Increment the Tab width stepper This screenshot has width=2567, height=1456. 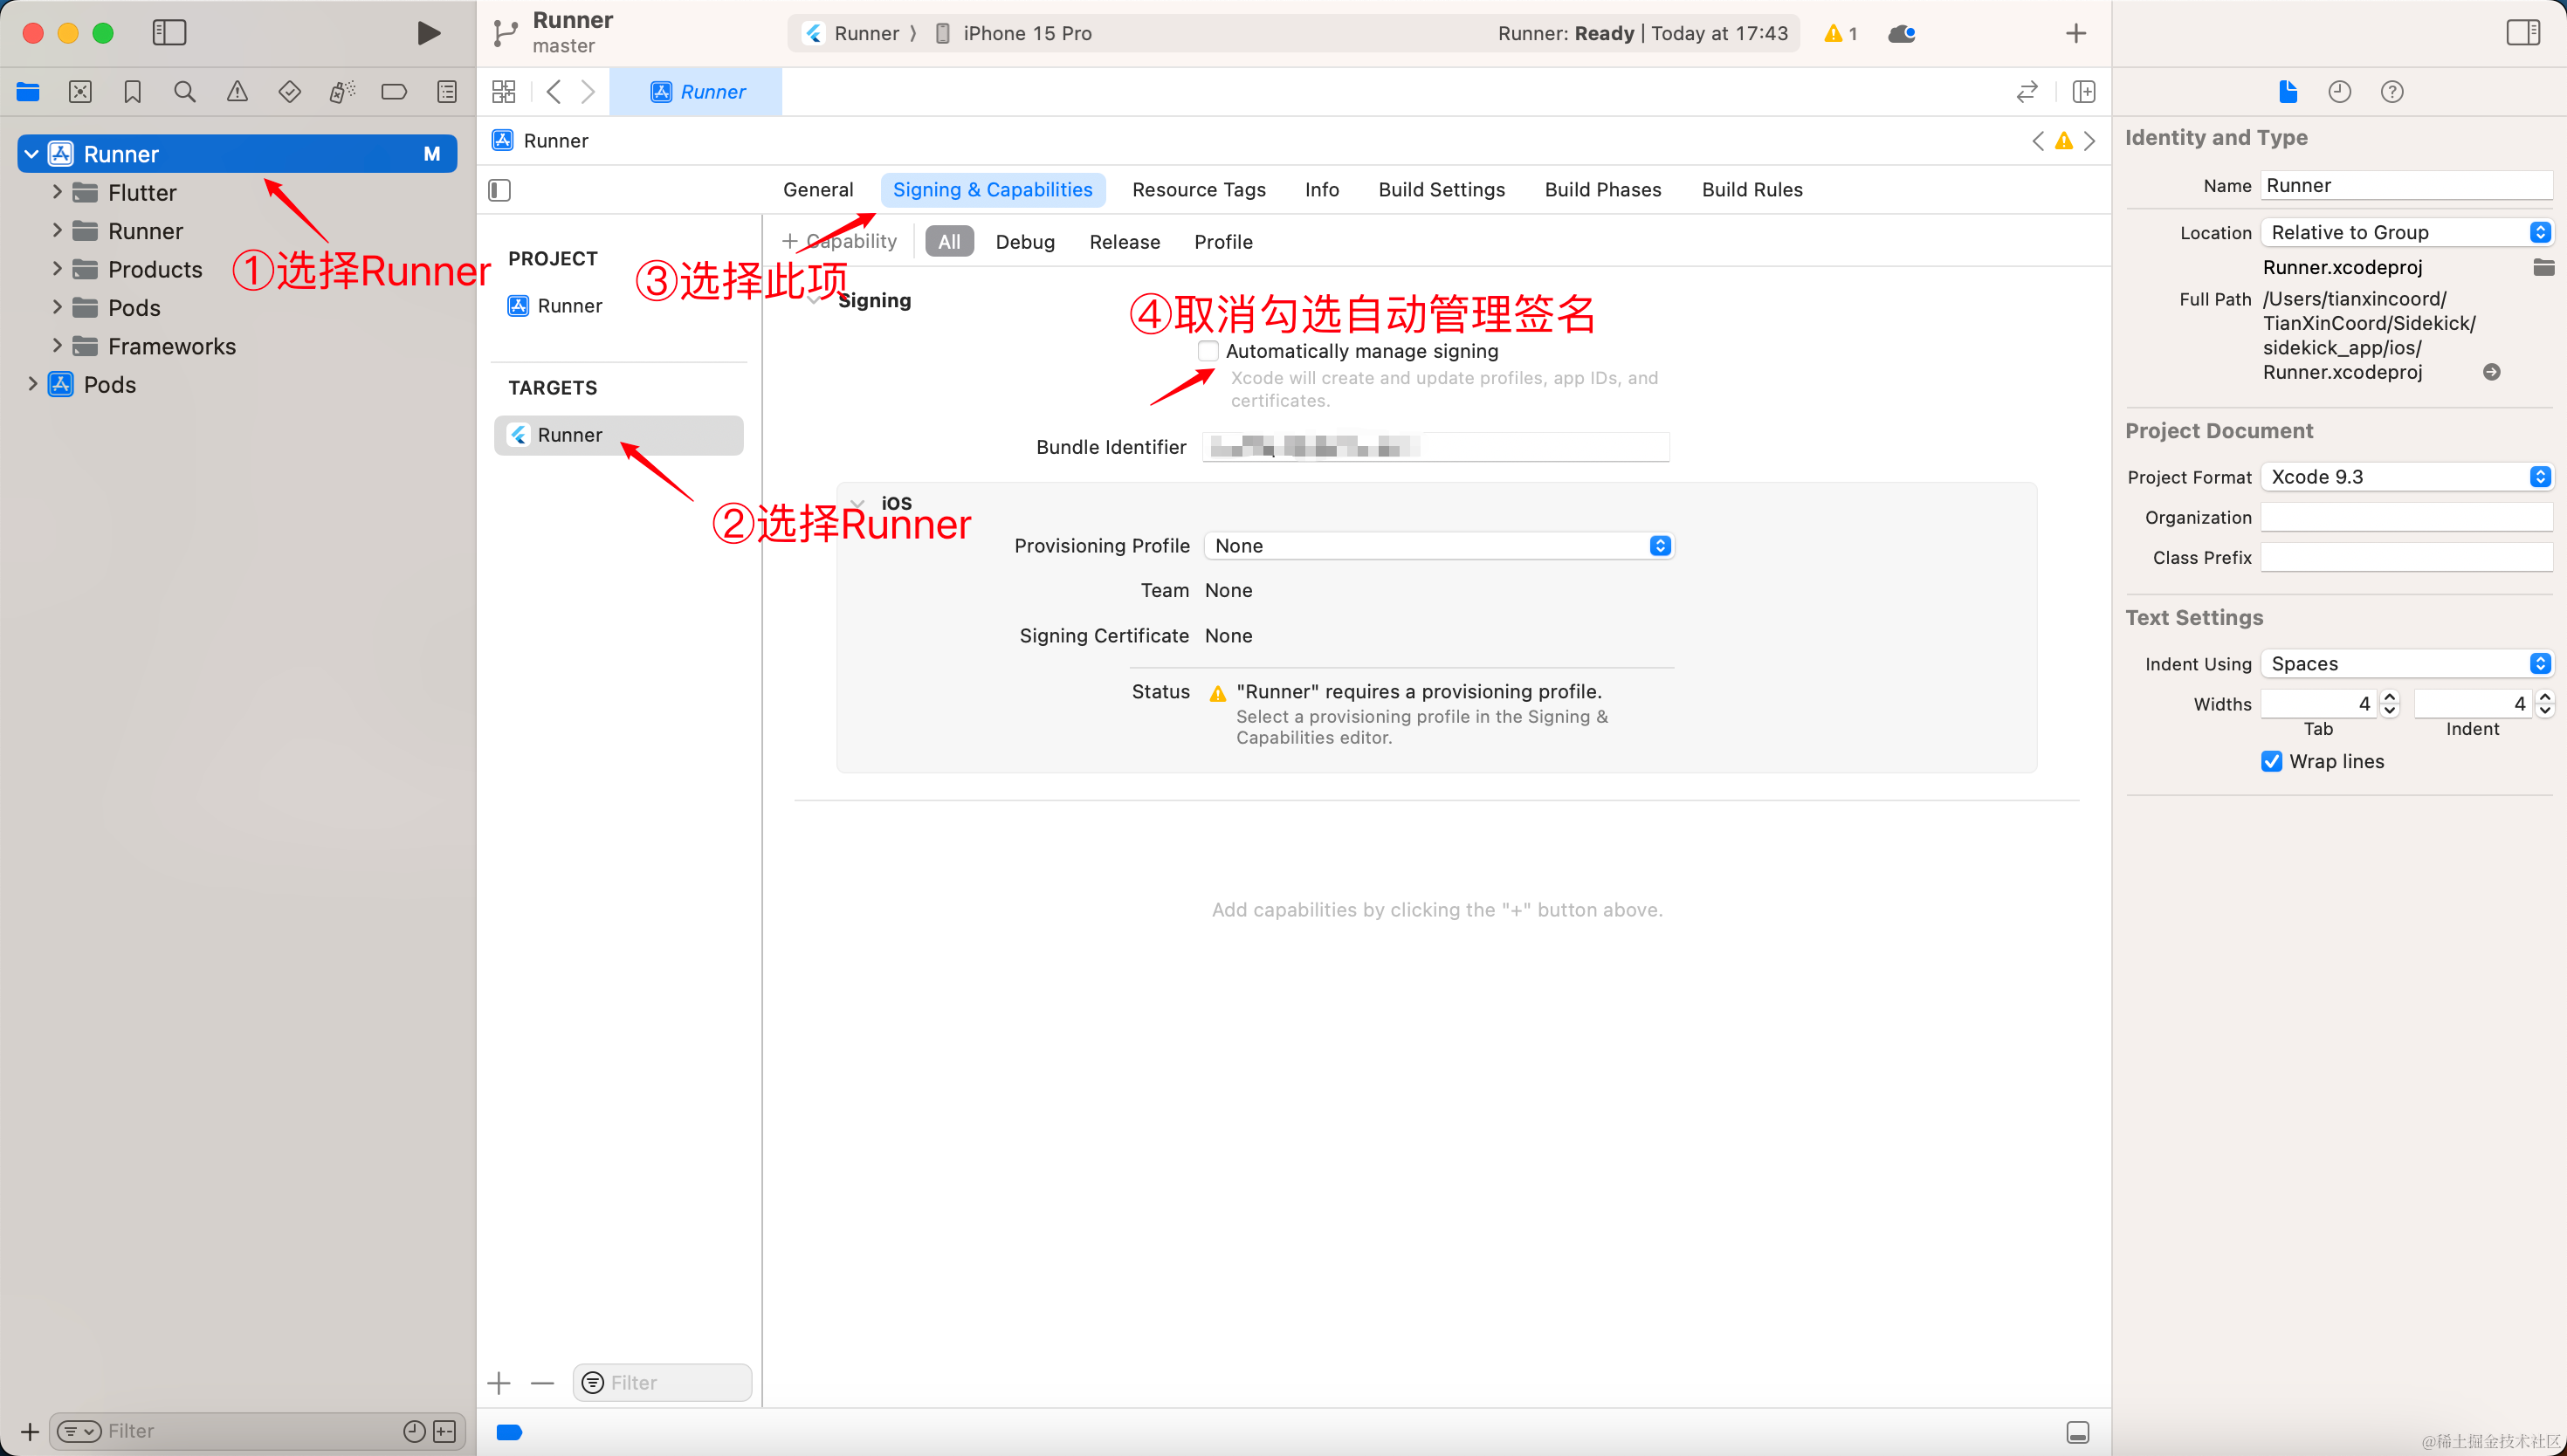[x=2390, y=697]
